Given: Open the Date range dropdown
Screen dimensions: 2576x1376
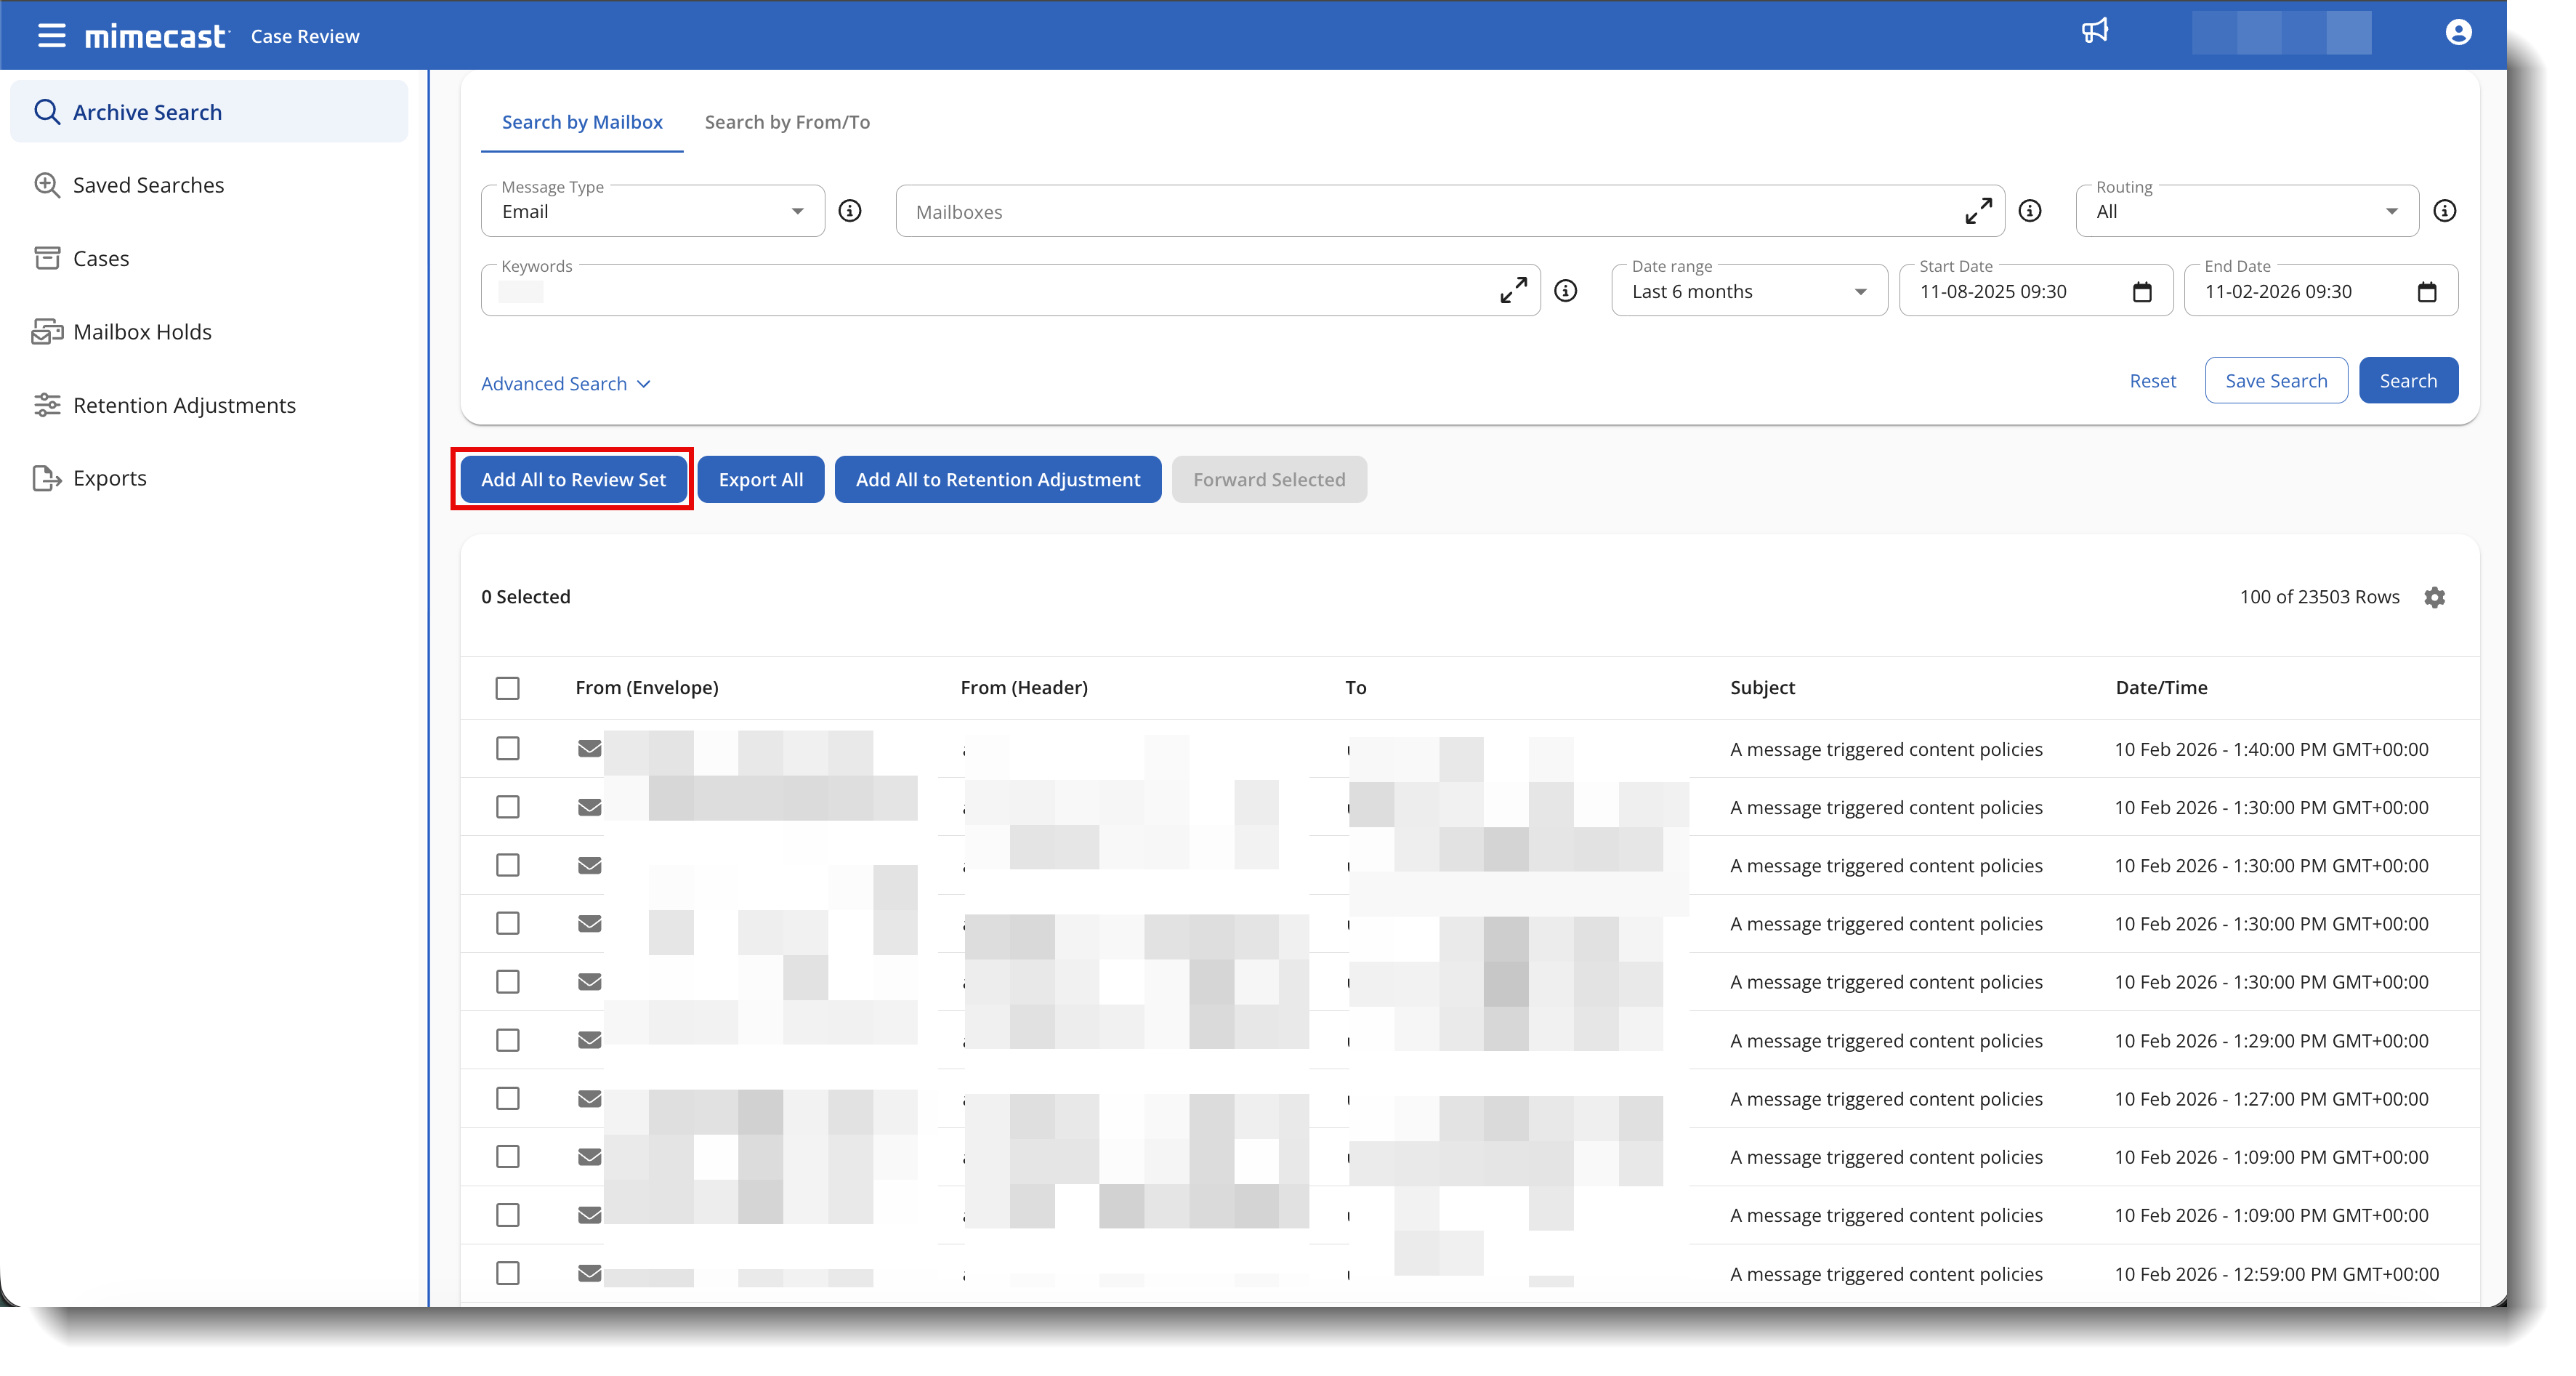Looking at the screenshot, I should [x=1748, y=292].
